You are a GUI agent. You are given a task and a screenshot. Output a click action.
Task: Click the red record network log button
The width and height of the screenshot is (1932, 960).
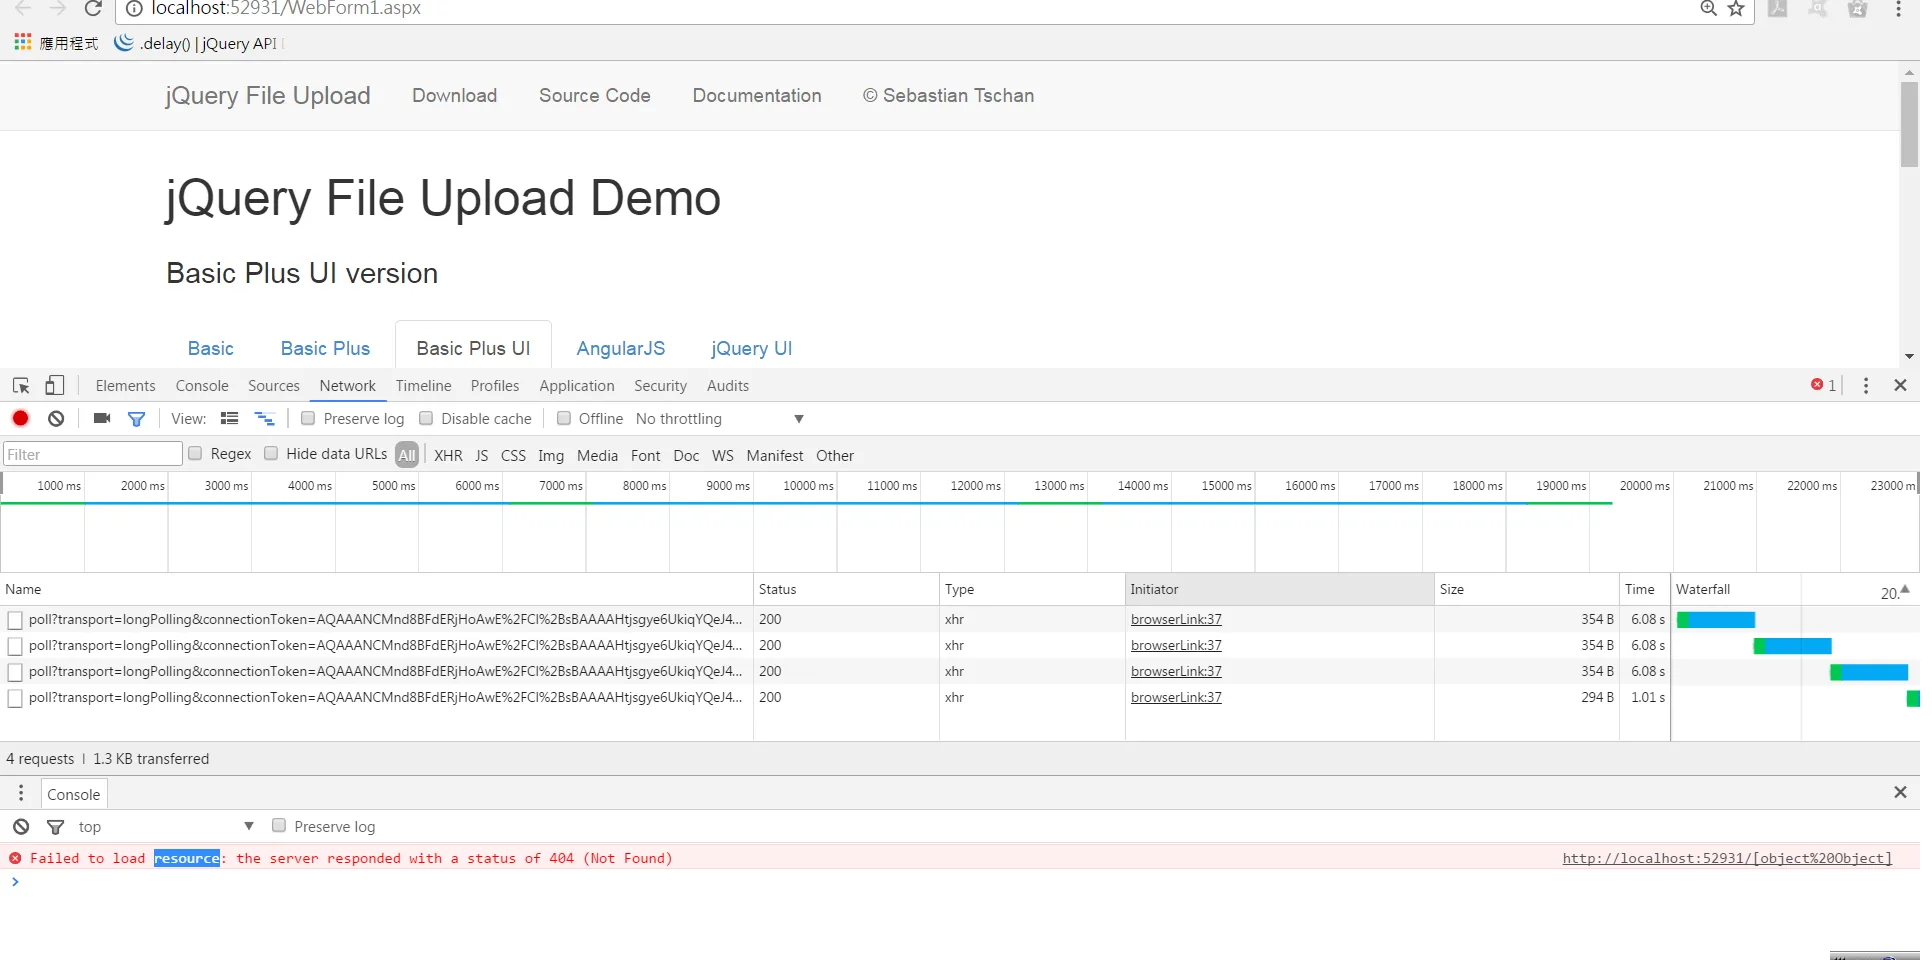20,419
